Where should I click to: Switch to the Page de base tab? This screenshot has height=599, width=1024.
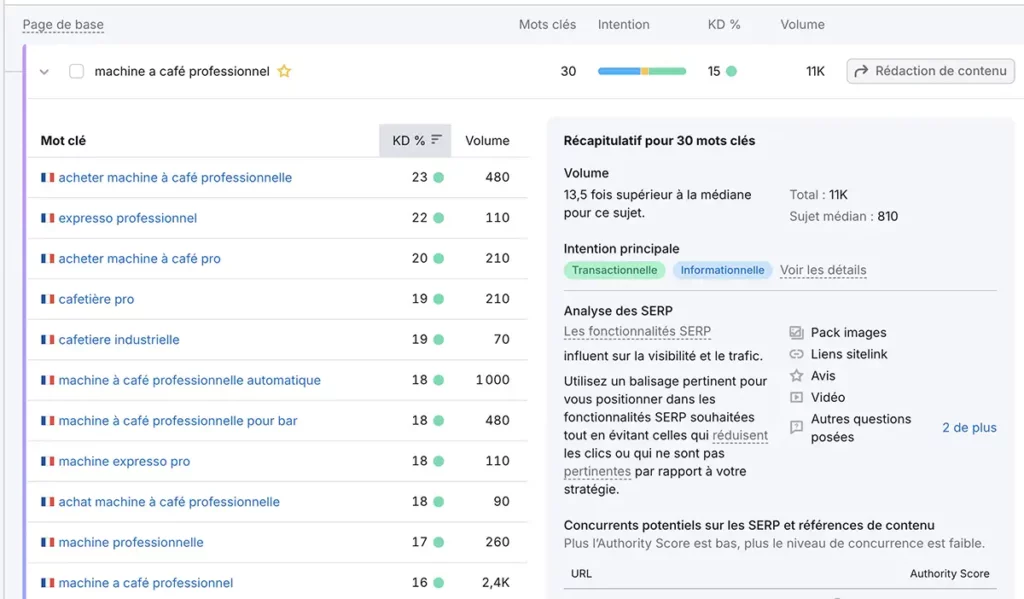pyautogui.click(x=62, y=23)
